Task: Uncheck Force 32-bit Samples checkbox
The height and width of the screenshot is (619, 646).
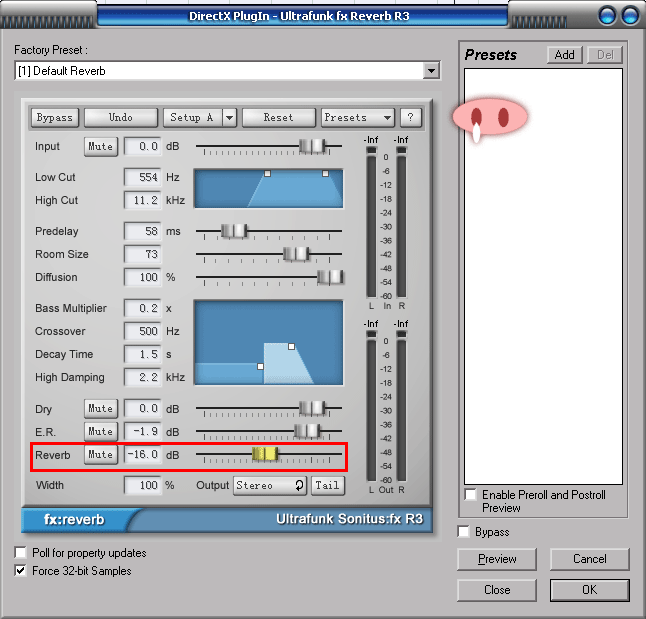Action: [20, 571]
